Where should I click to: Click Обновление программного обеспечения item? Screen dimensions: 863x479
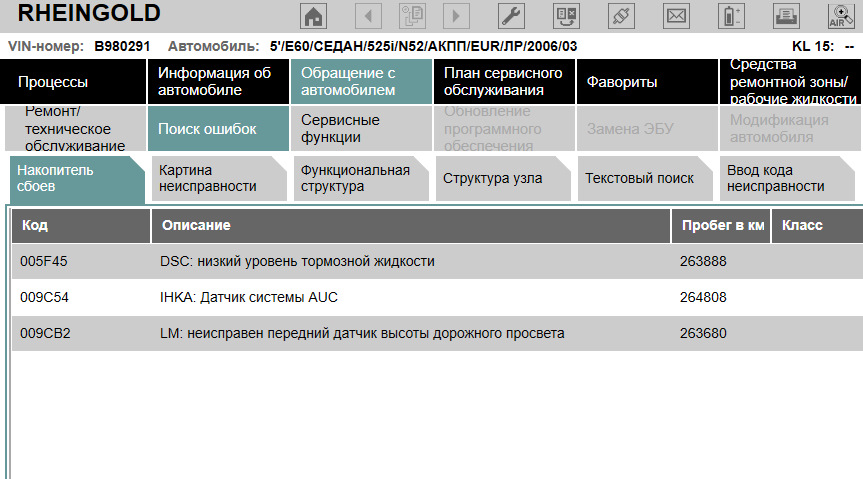click(505, 128)
